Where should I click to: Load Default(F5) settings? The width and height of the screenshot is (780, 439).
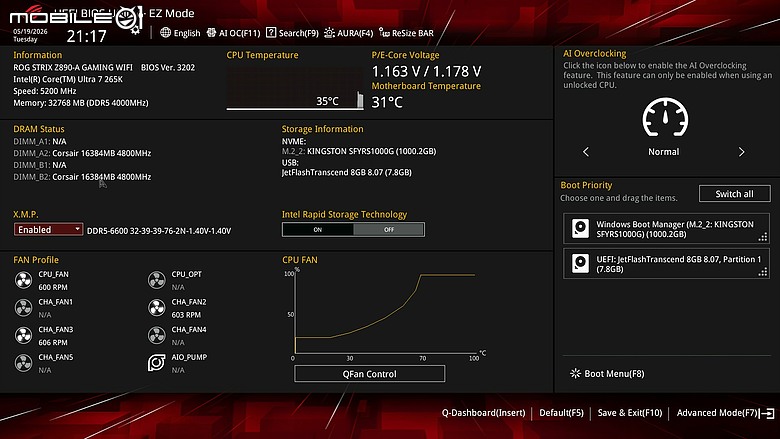click(x=561, y=413)
